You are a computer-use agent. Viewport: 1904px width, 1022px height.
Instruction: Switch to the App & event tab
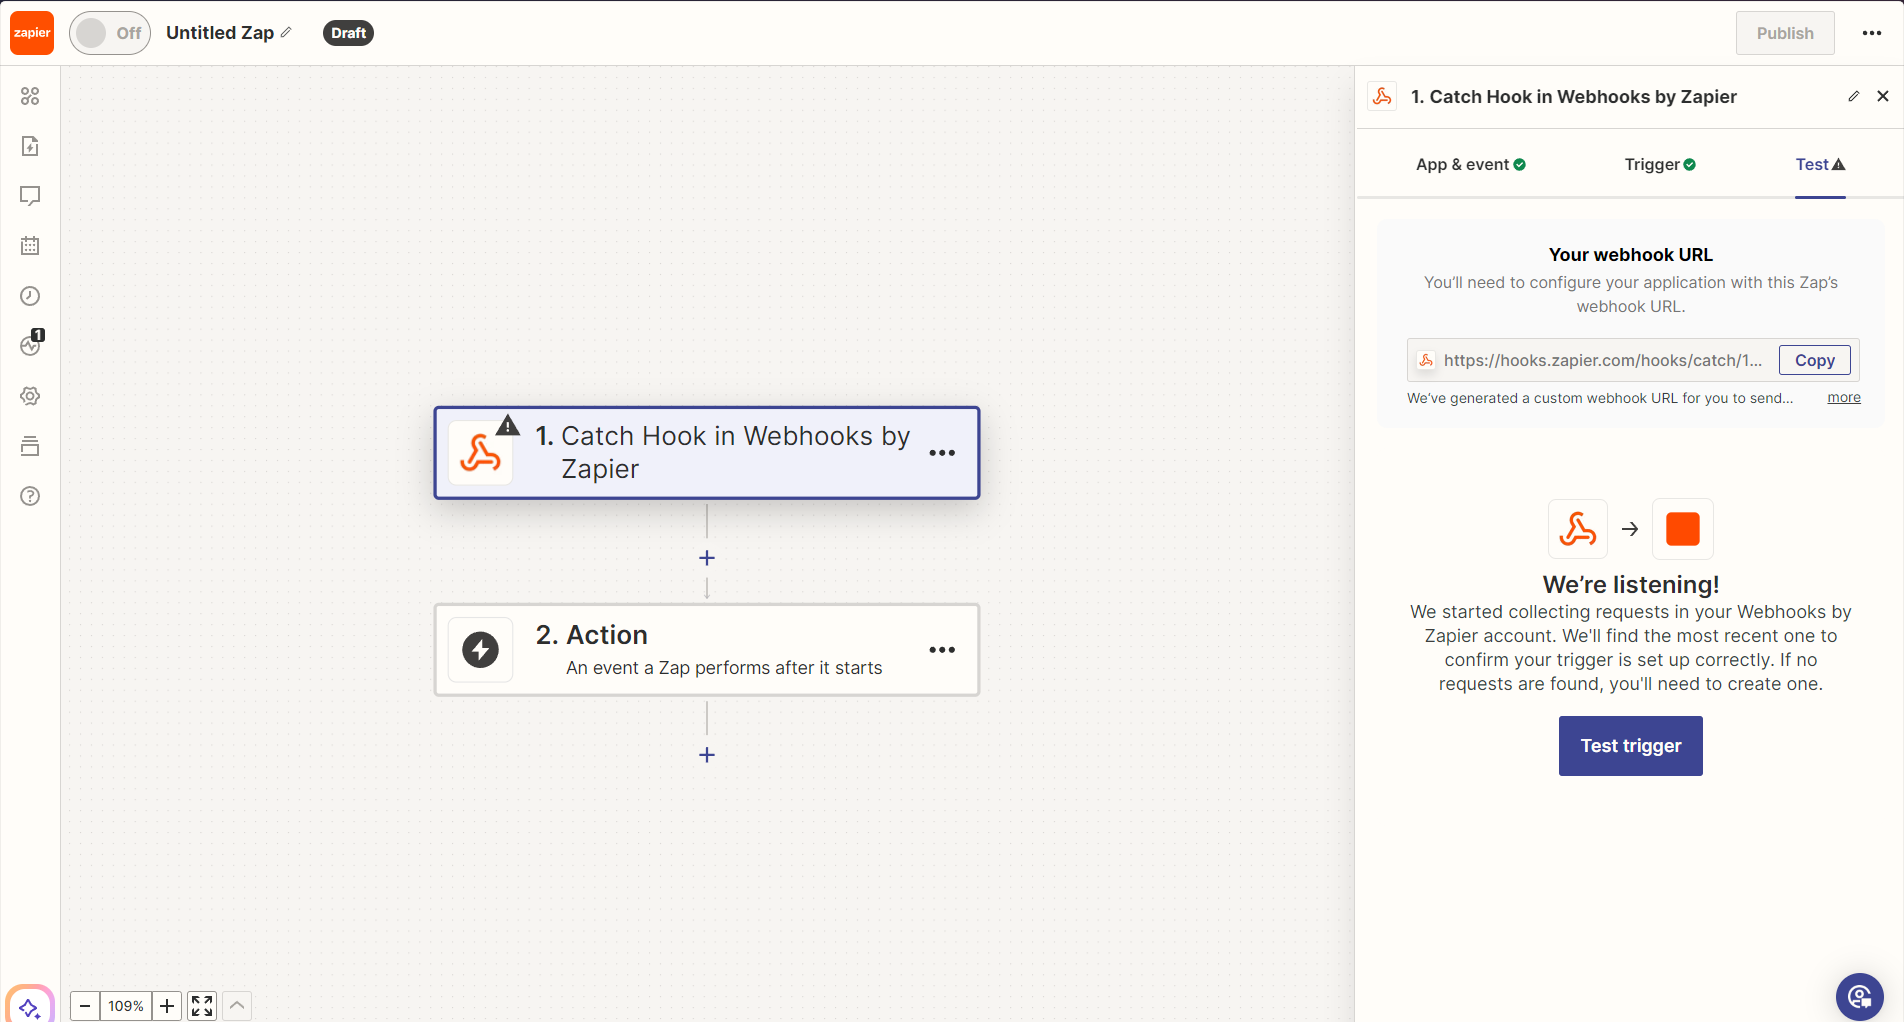[1470, 165]
